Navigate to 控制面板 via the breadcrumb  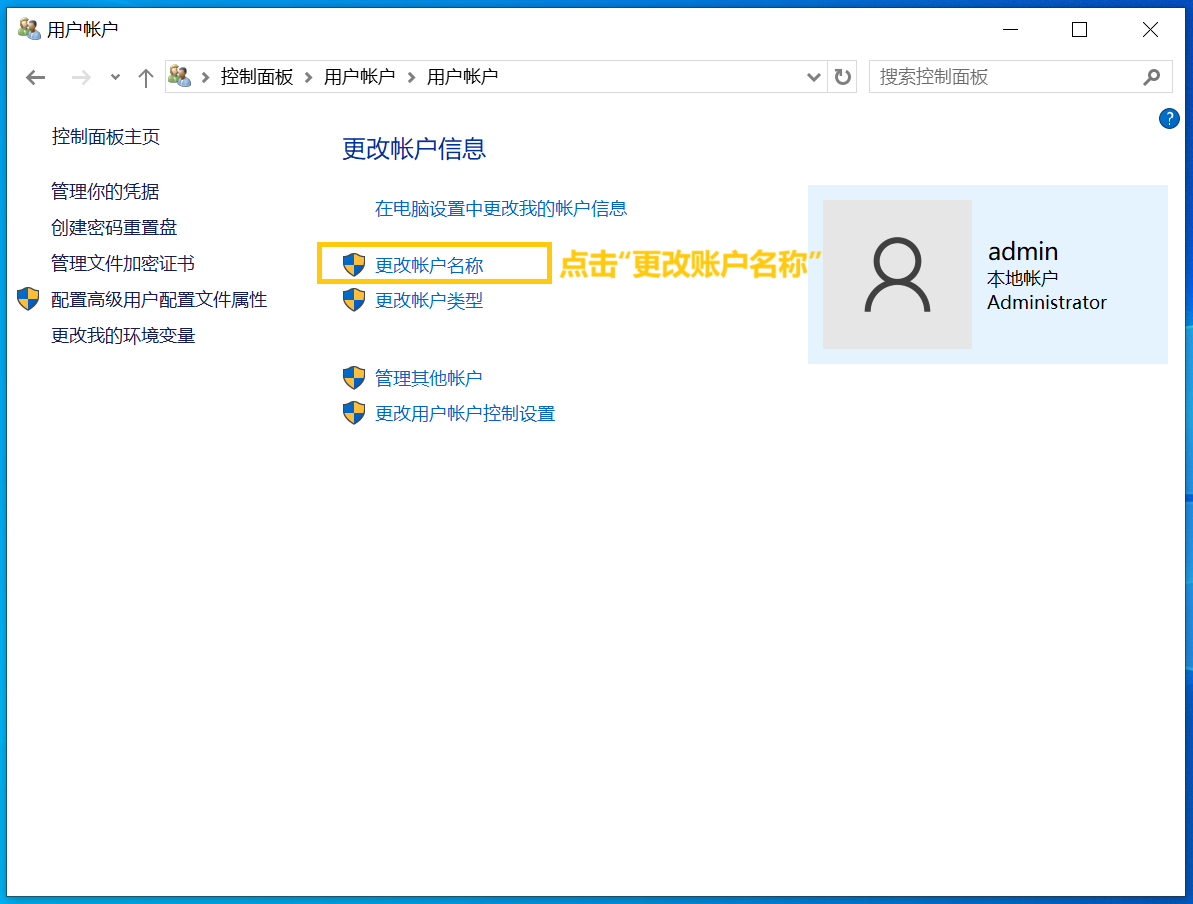click(x=257, y=76)
